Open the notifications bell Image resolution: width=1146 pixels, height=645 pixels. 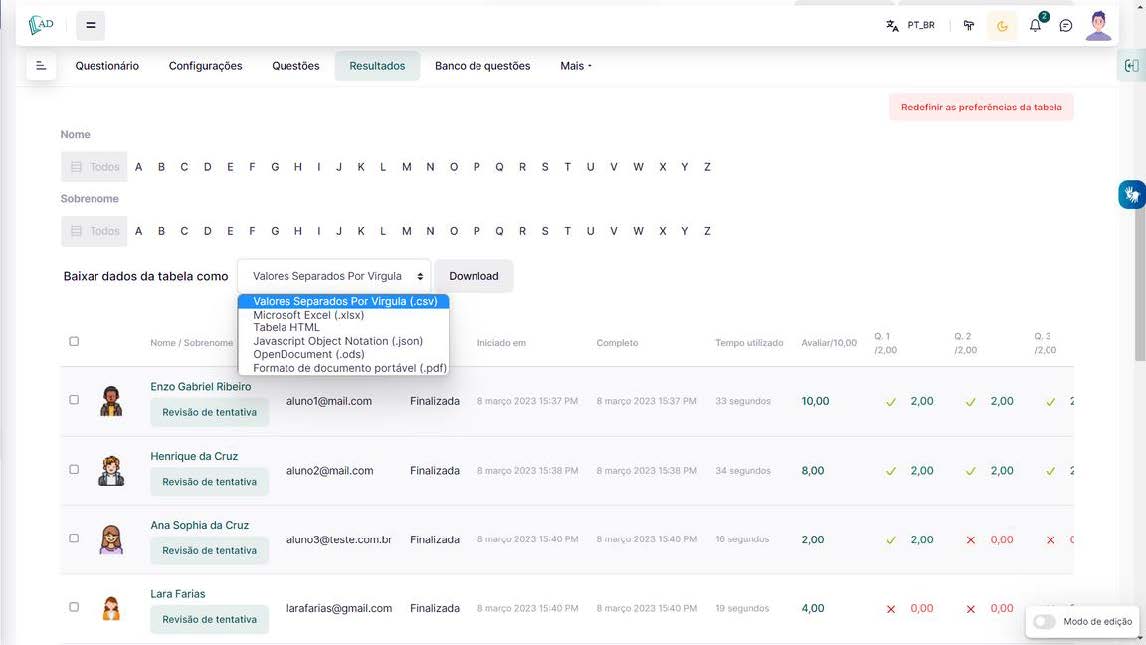[1035, 26]
